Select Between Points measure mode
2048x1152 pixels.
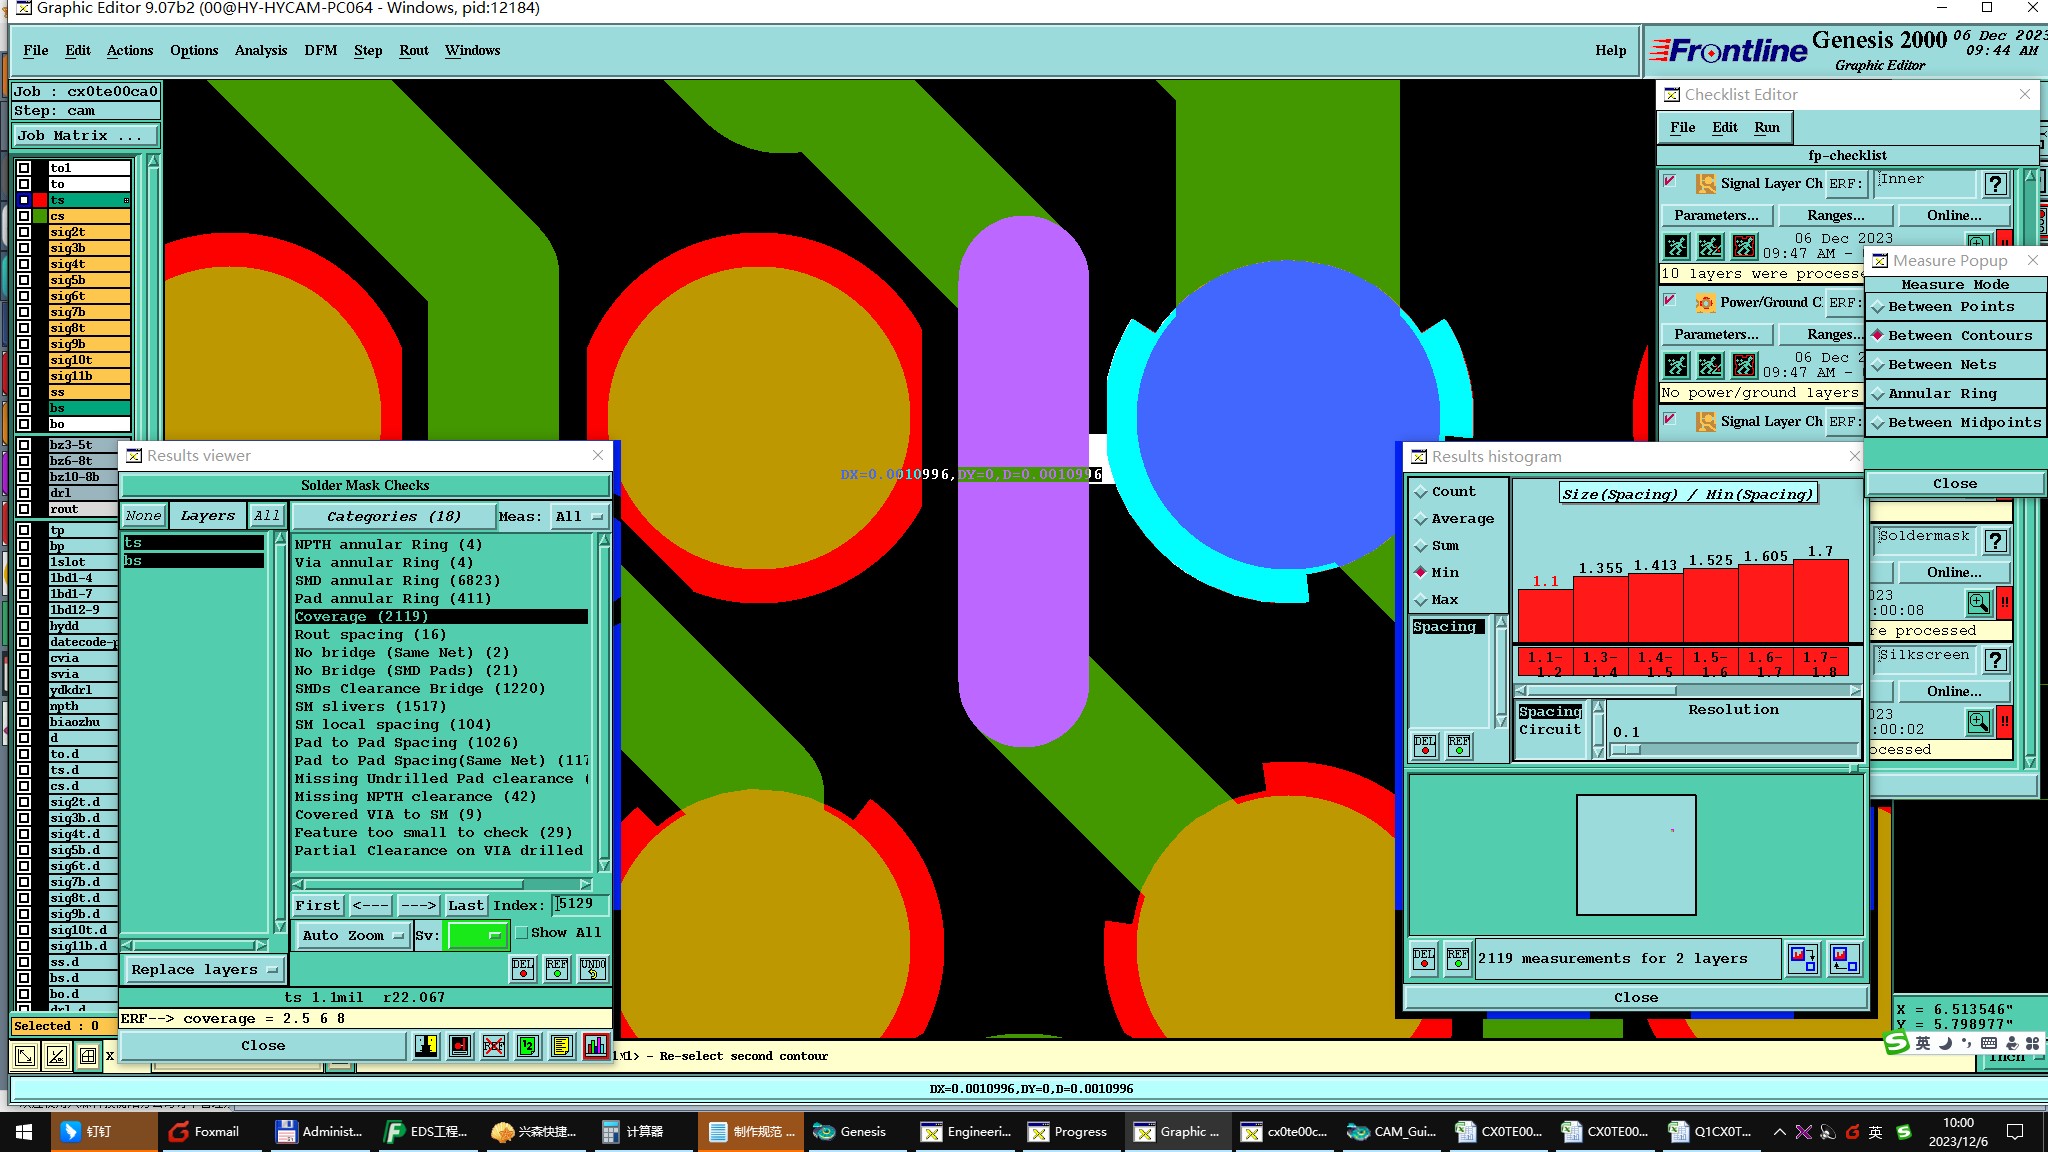(1950, 307)
